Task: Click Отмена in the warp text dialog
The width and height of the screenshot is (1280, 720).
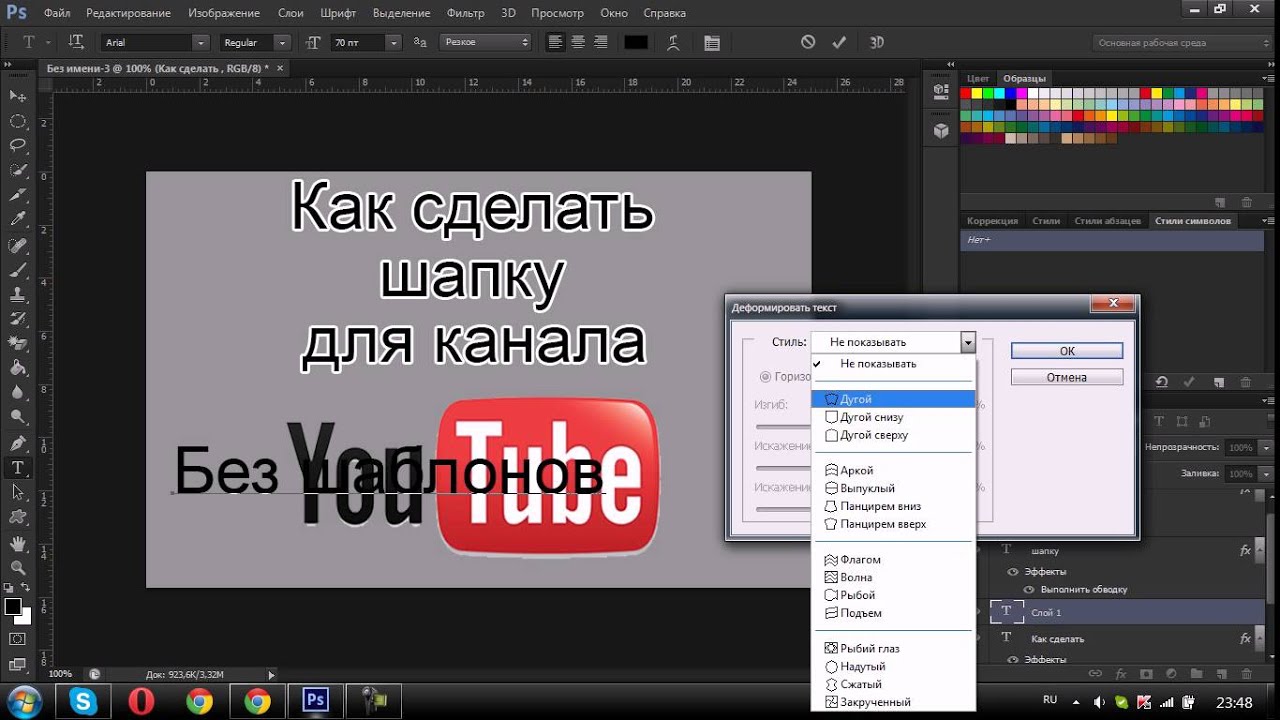Action: click(x=1067, y=377)
